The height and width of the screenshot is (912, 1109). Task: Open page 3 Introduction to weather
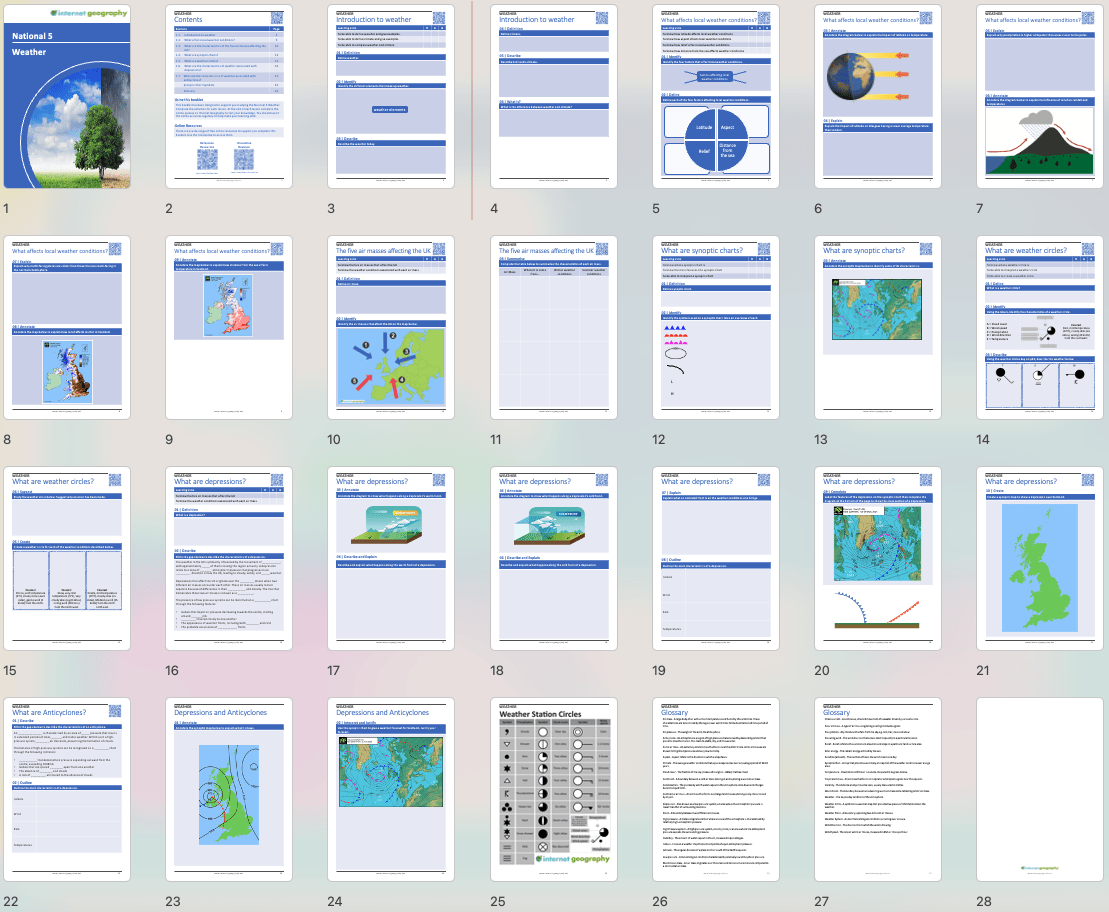[x=390, y=96]
